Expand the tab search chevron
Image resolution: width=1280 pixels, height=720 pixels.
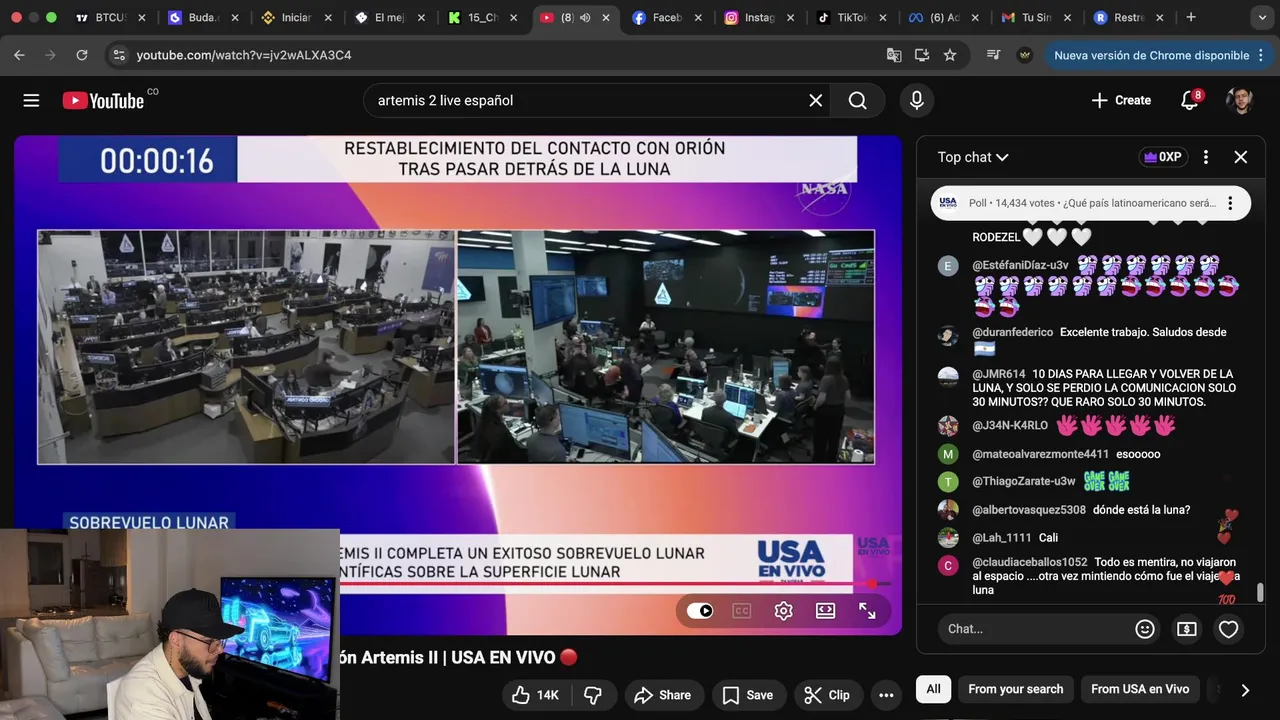coord(1263,17)
